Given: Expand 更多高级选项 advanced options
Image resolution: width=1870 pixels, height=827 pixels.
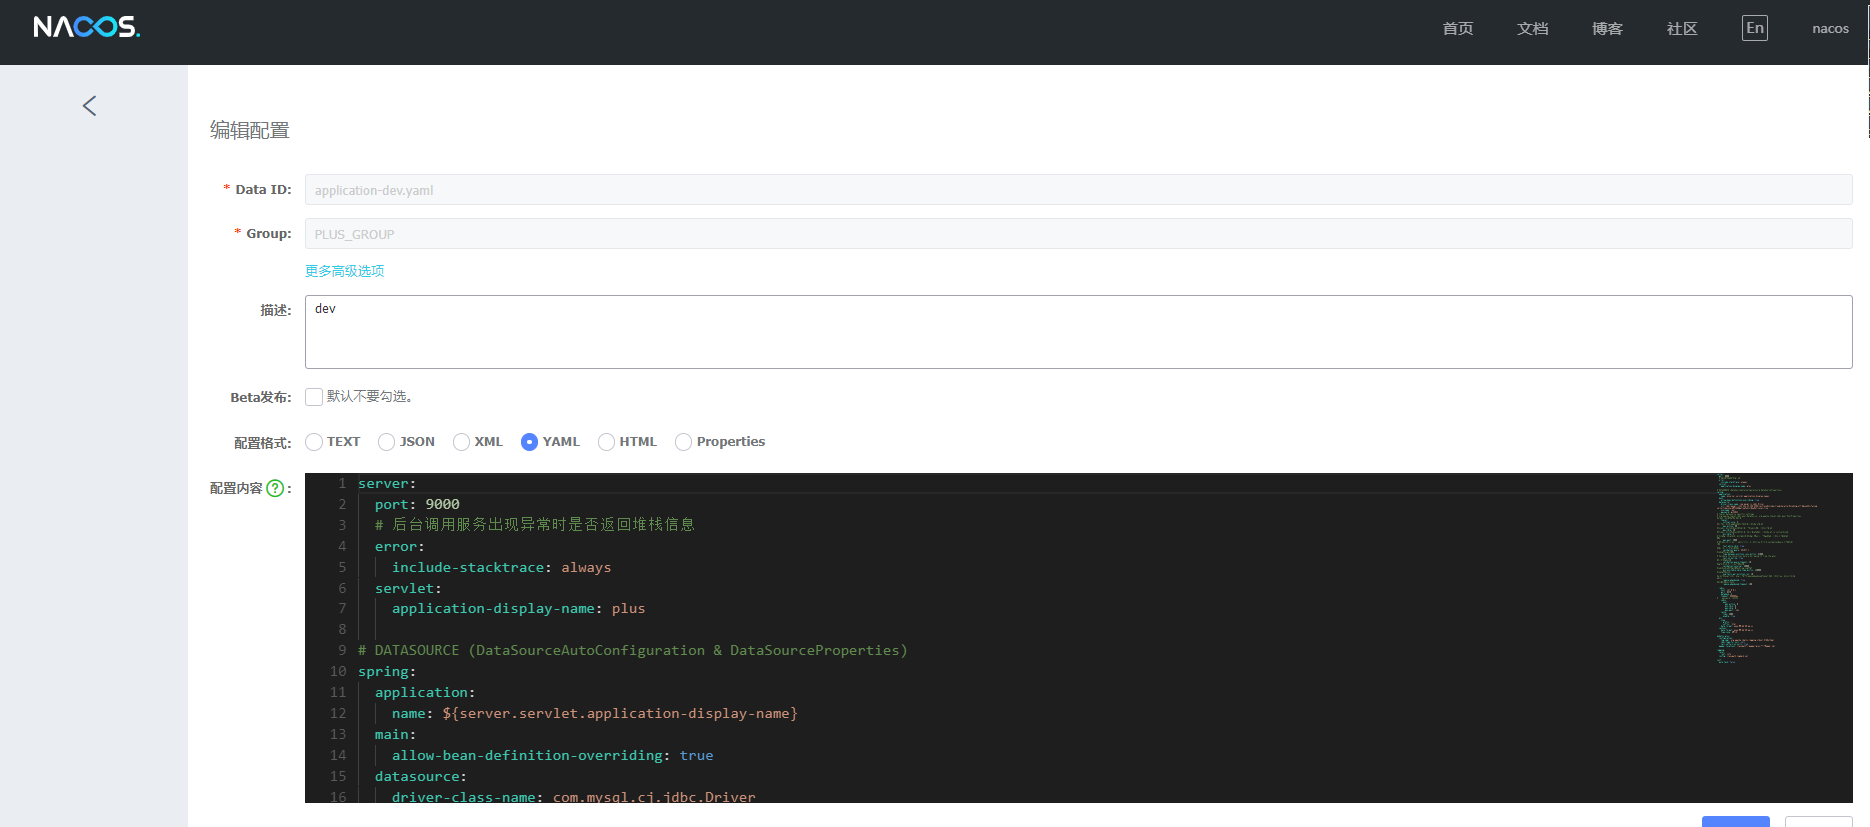Looking at the screenshot, I should (x=344, y=271).
